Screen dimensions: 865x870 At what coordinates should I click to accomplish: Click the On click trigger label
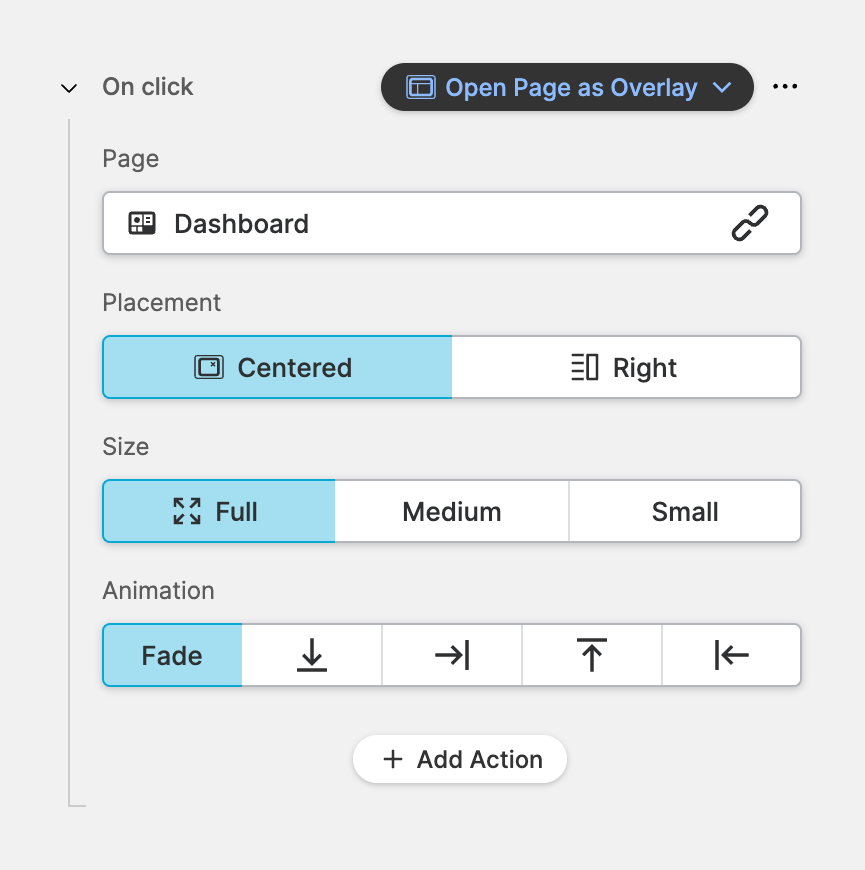[148, 87]
